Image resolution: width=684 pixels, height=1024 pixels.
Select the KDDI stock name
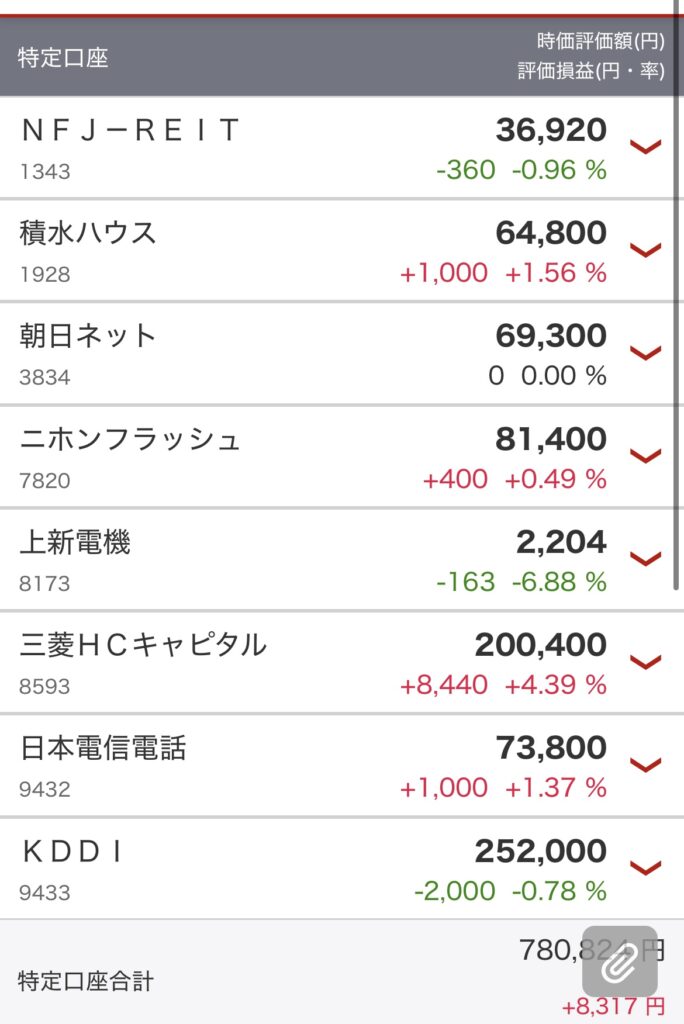(x=72, y=851)
